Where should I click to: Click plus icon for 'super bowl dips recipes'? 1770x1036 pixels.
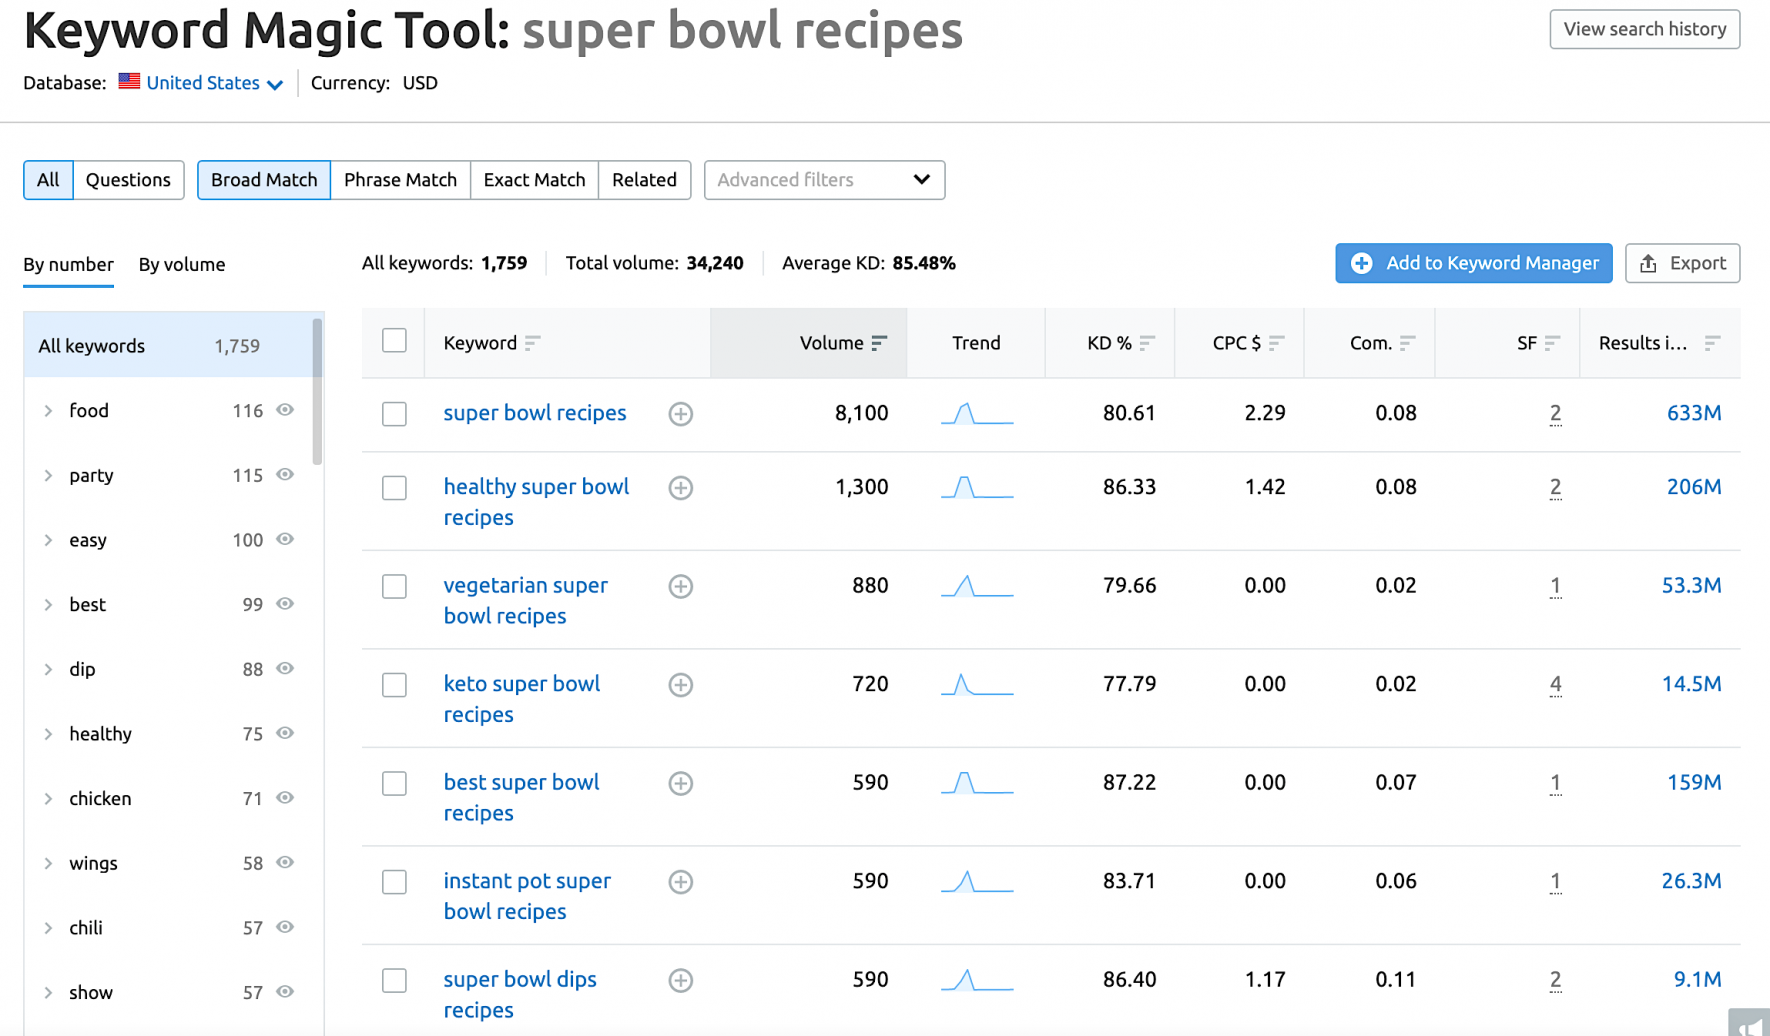pyautogui.click(x=681, y=981)
